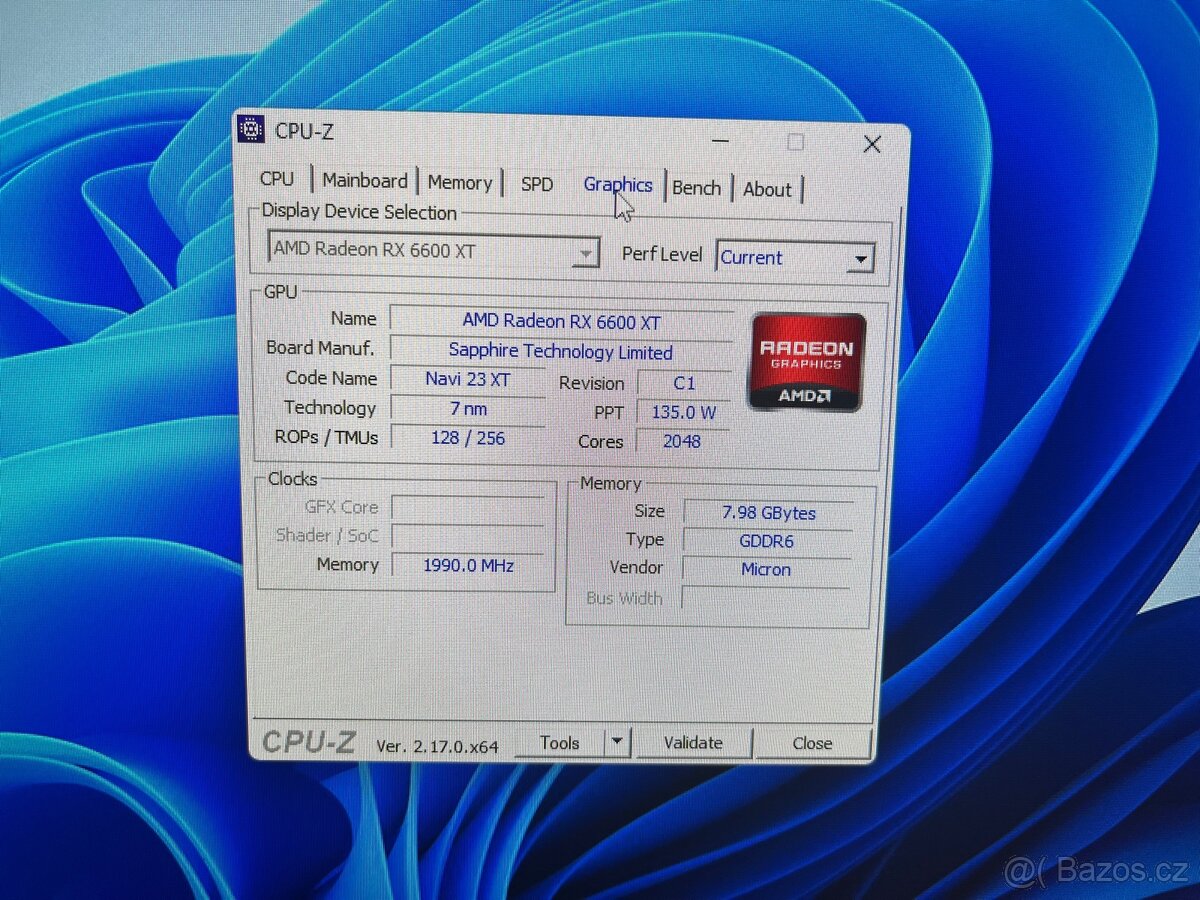The height and width of the screenshot is (900, 1200).
Task: Minimize the CPU-Z window
Action: [x=718, y=143]
